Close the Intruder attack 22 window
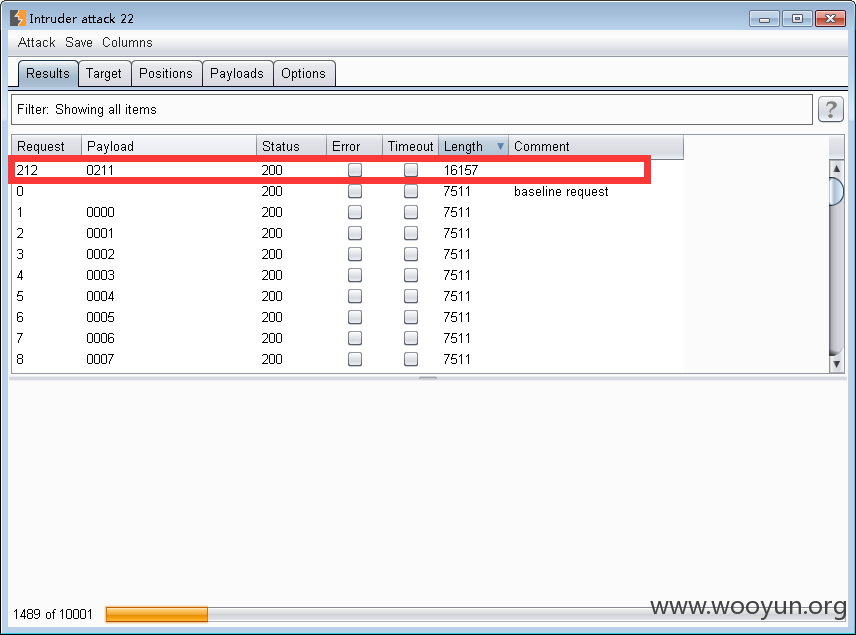The width and height of the screenshot is (856, 635). 830,19
